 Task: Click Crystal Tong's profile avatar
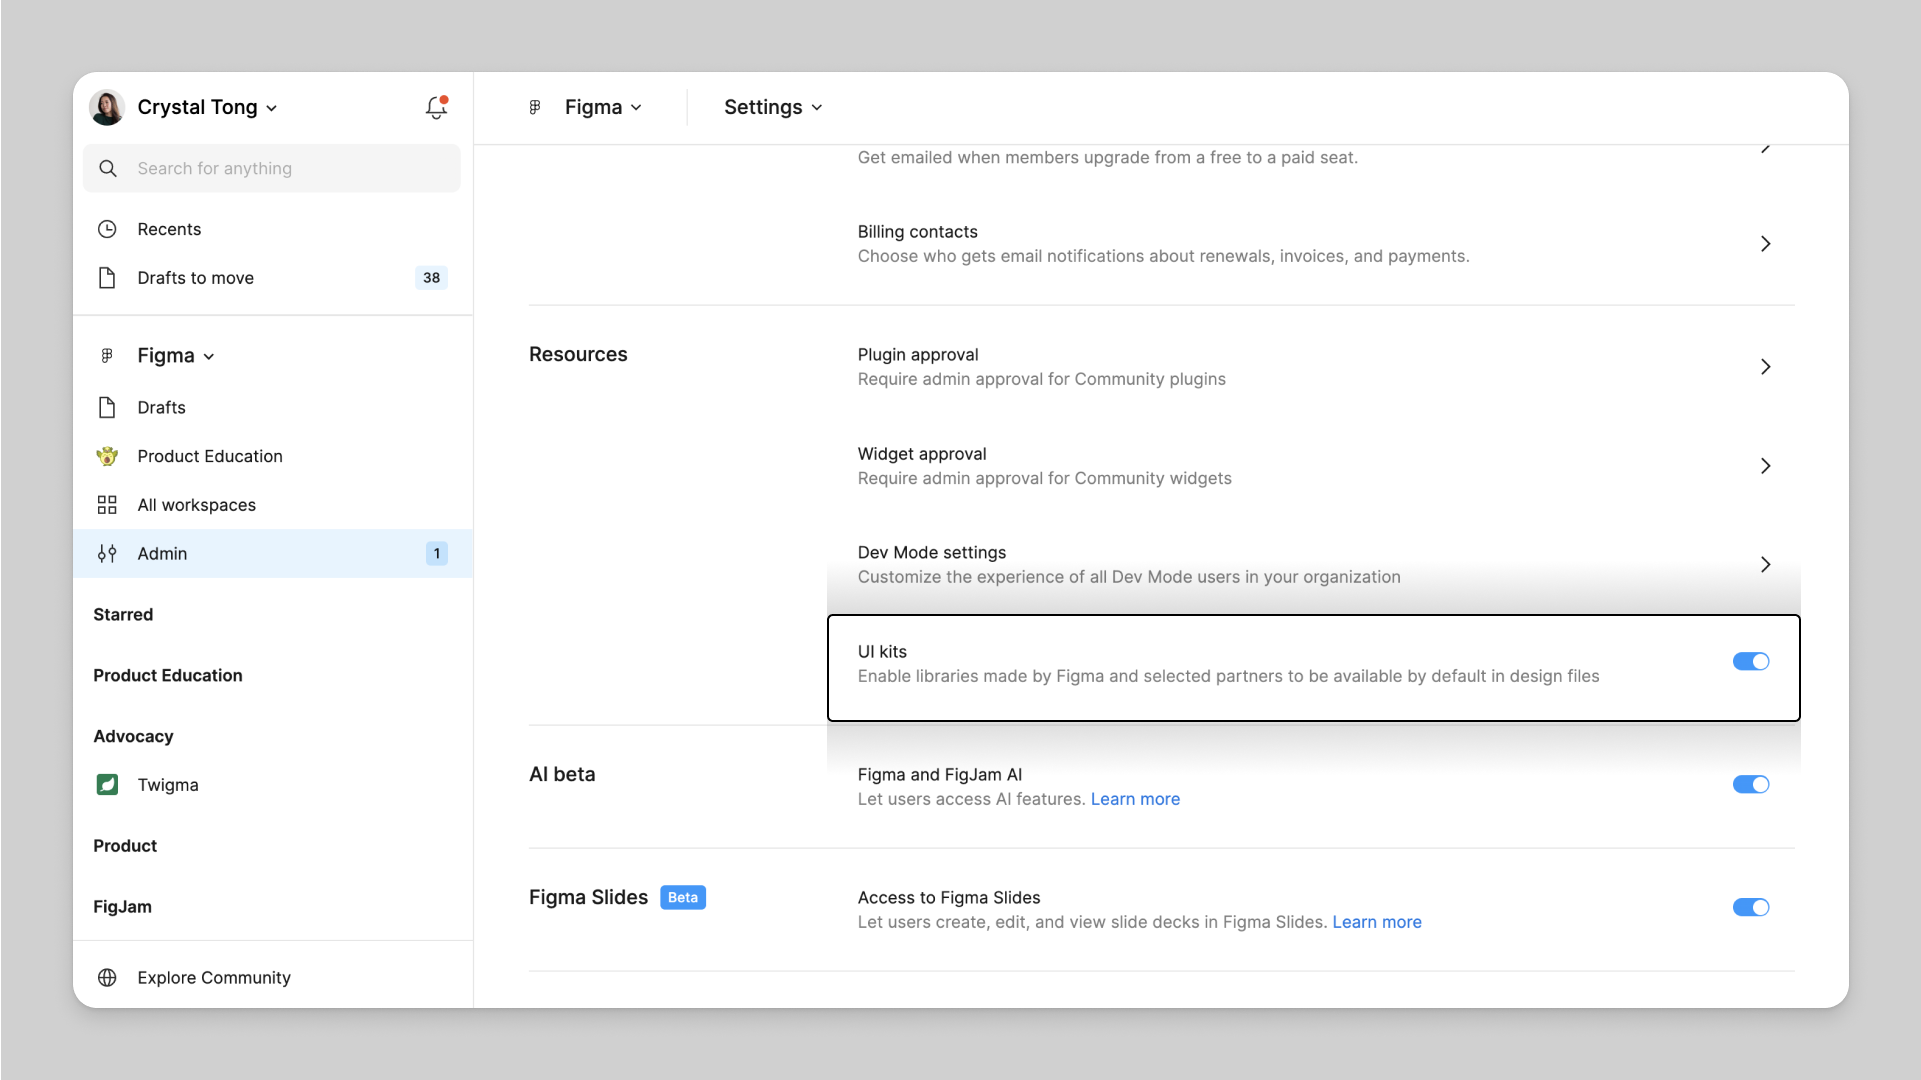click(107, 107)
